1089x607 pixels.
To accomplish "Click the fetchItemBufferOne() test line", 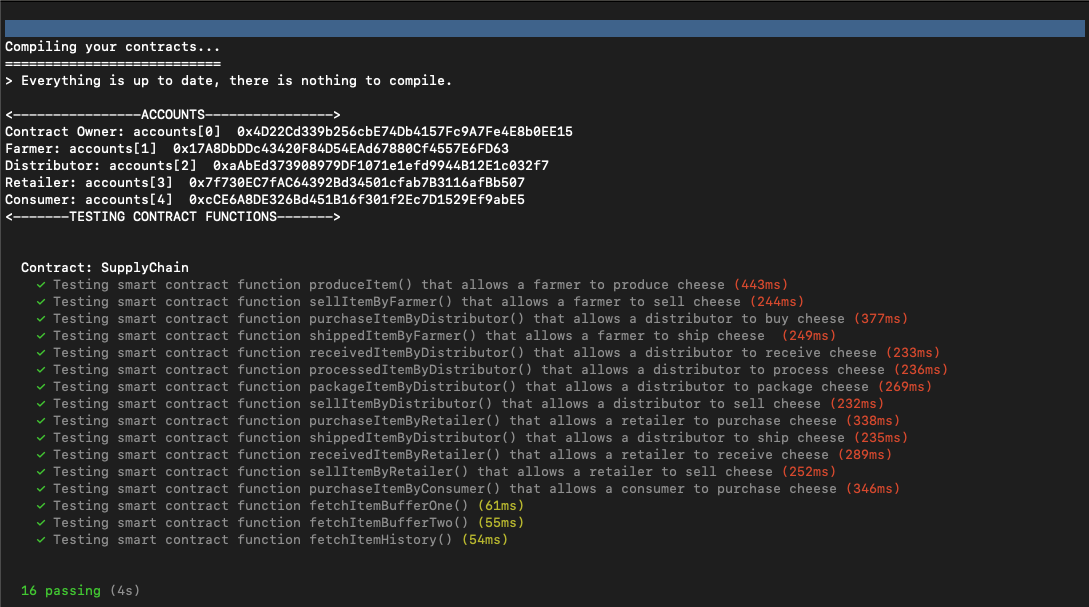I will pos(280,506).
